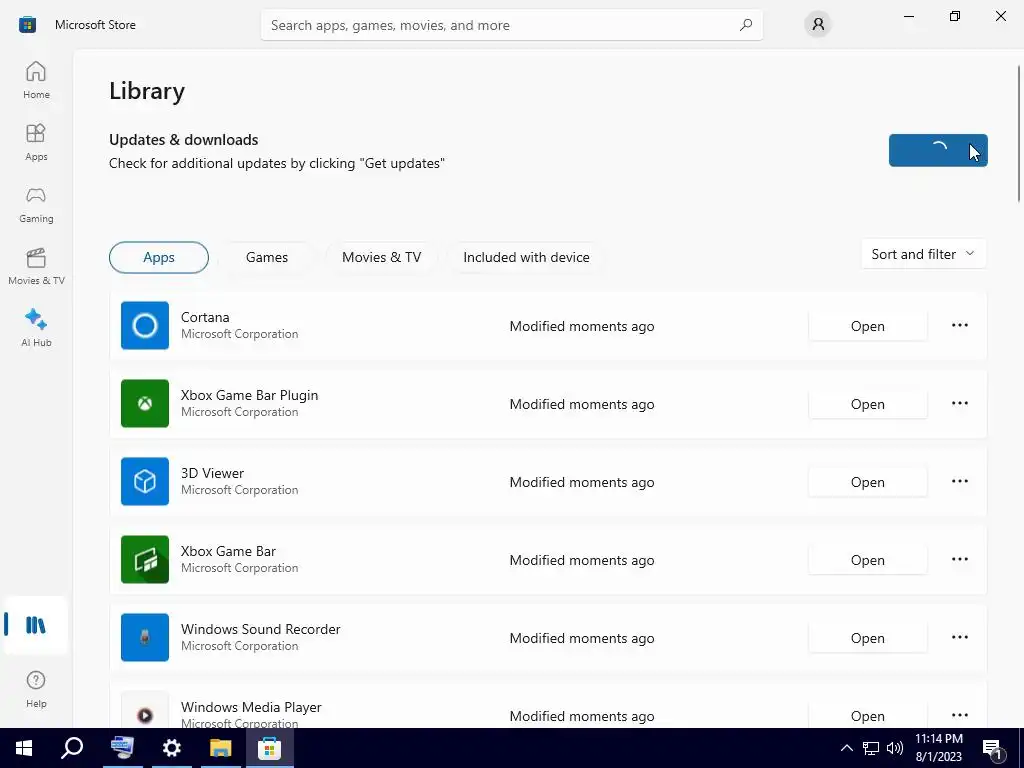
Task: Open more options for Xbox Game Bar Plugin
Action: coord(959,404)
